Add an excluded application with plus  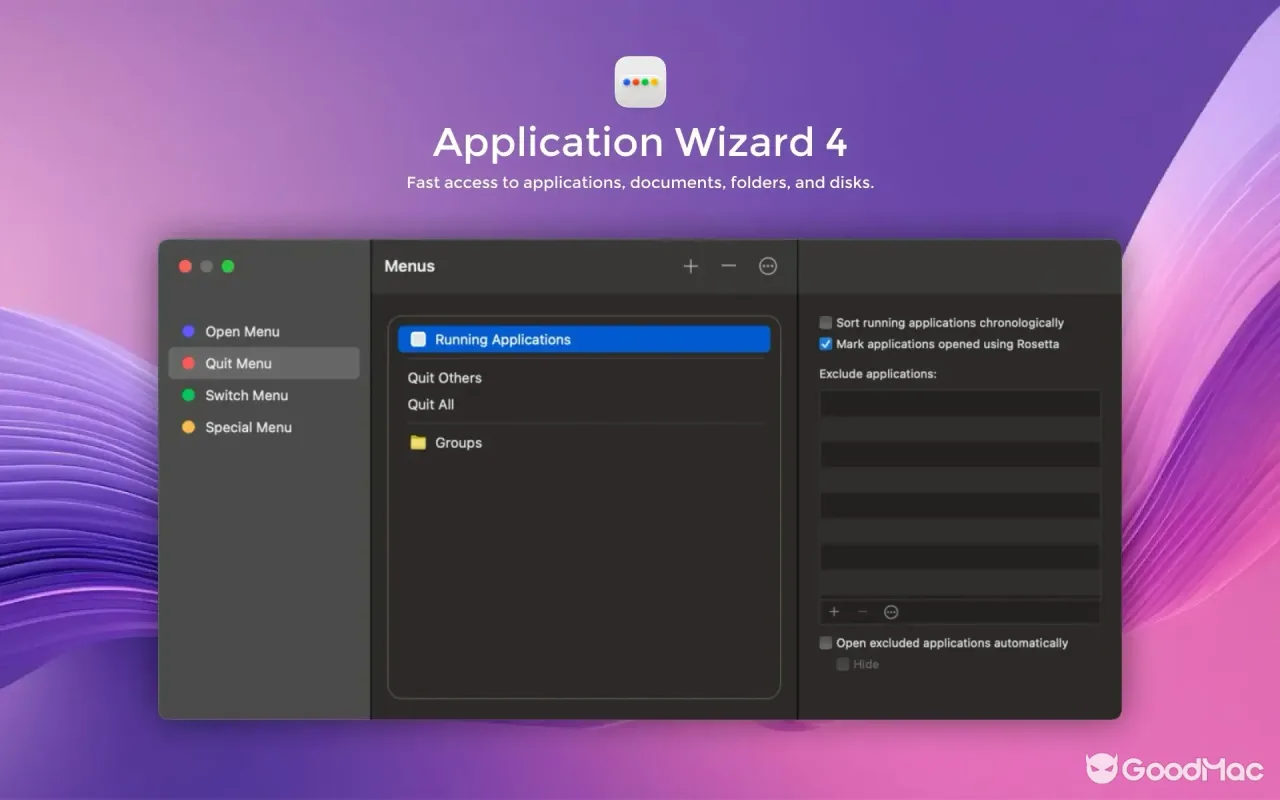[x=835, y=612]
